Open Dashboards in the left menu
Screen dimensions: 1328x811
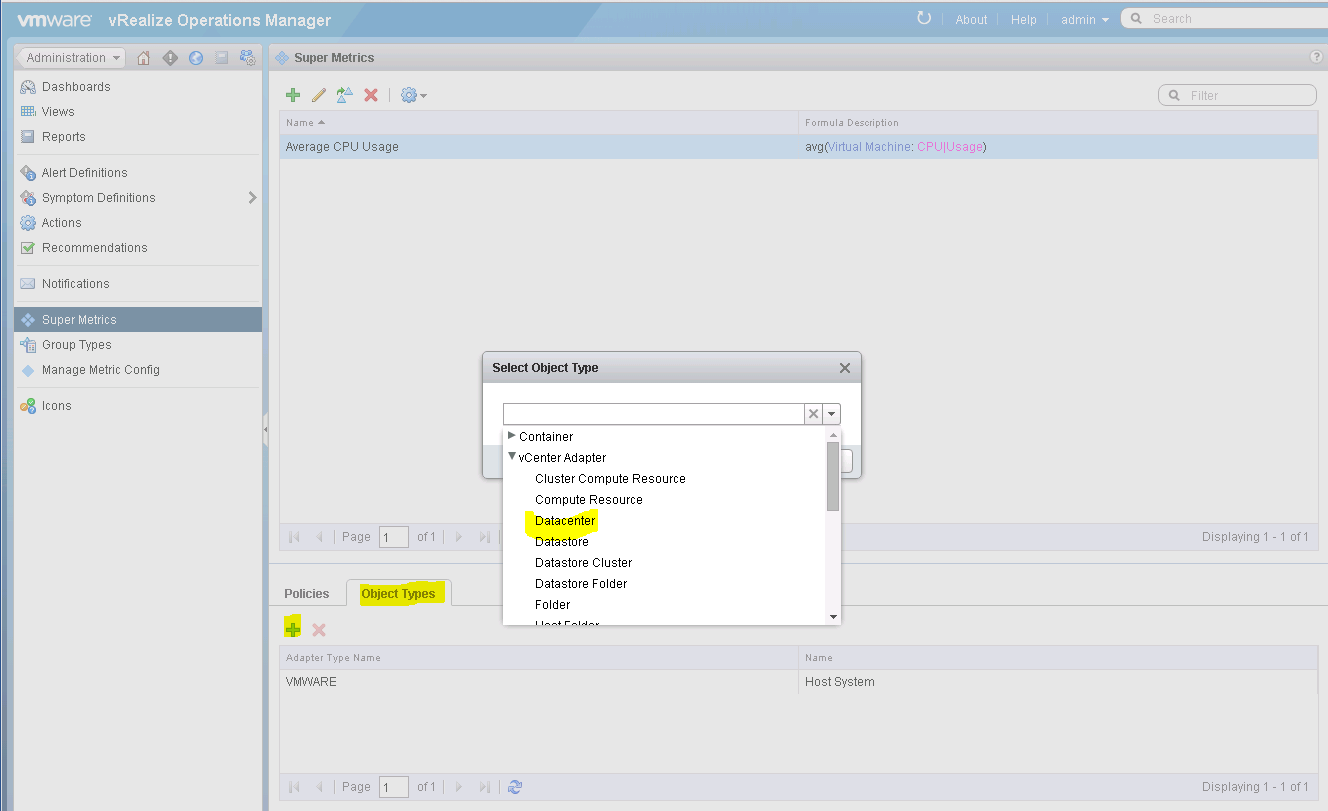[76, 87]
